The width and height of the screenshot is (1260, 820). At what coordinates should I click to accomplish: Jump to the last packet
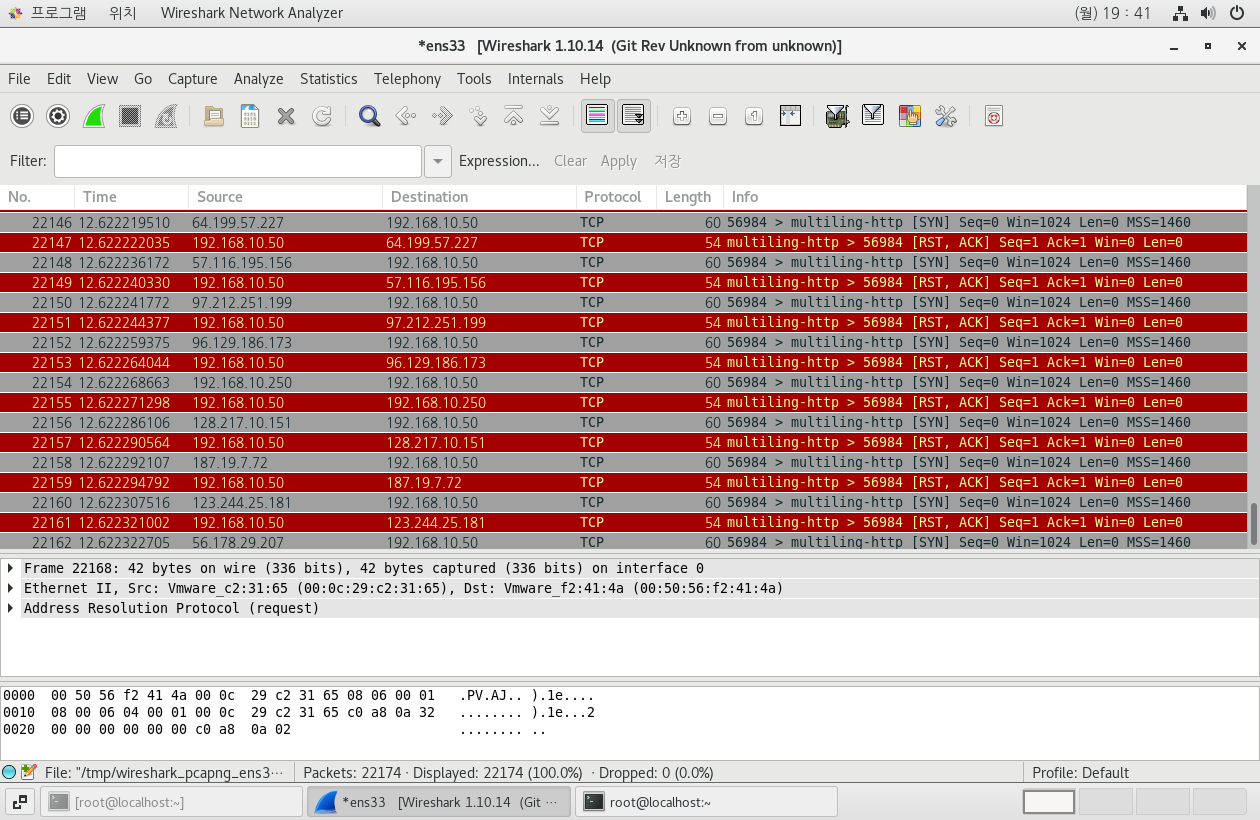[549, 116]
